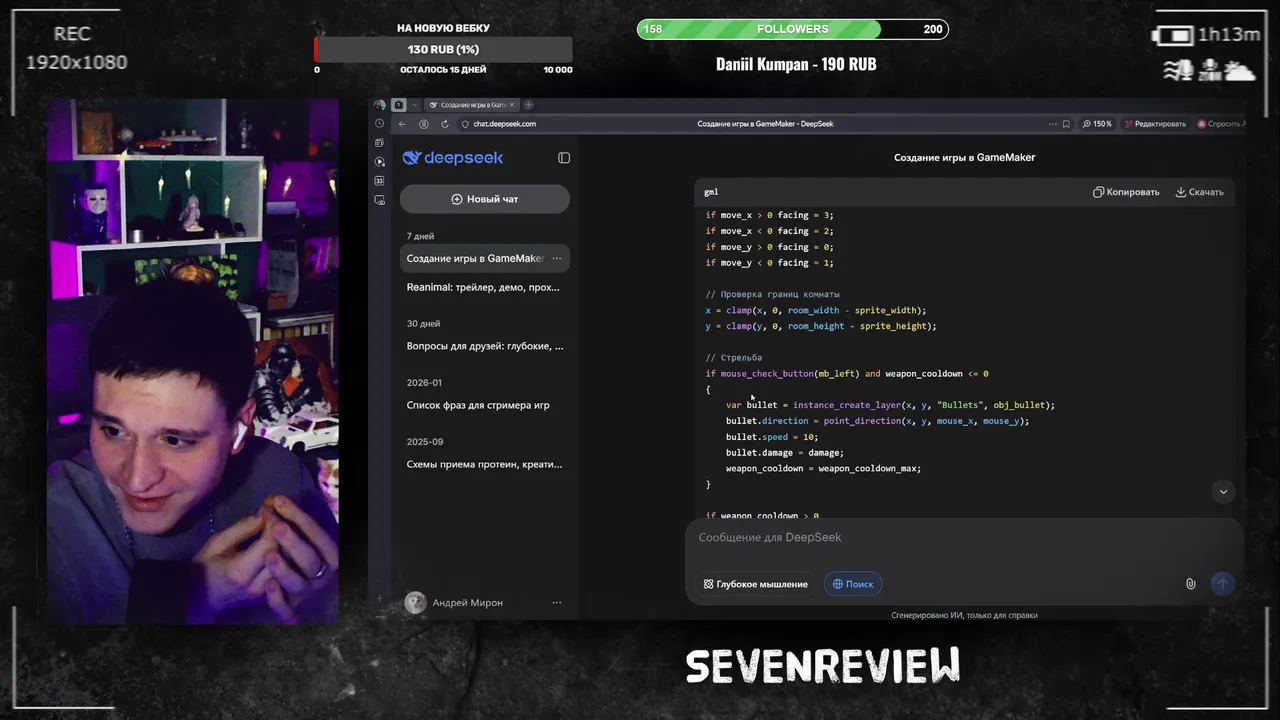Click the 2025-09 group label
This screenshot has height=720, width=1280.
(425, 441)
